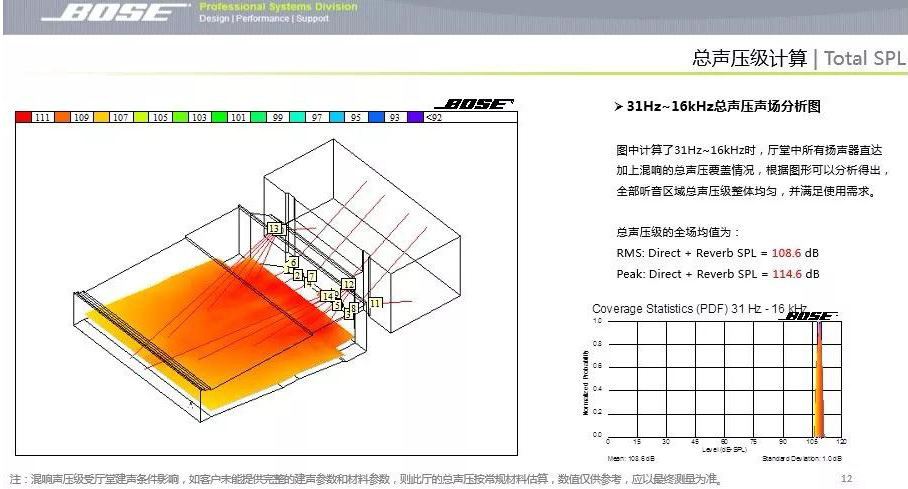Image resolution: width=908 pixels, height=489 pixels.
Task: Click speaker marker 11 in the model
Action: tap(375, 302)
